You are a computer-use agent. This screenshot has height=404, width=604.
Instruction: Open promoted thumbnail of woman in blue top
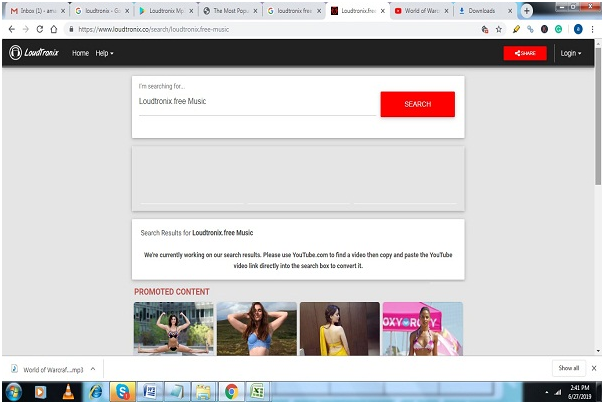tap(257, 329)
